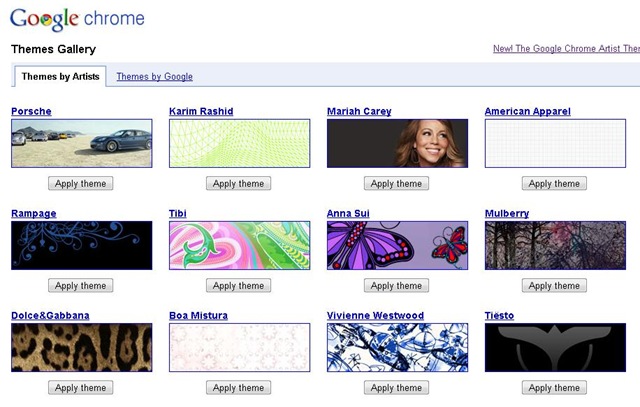Viewport: 640px width, 407px height.
Task: Apply the Mulberry theme
Action: [x=554, y=285]
